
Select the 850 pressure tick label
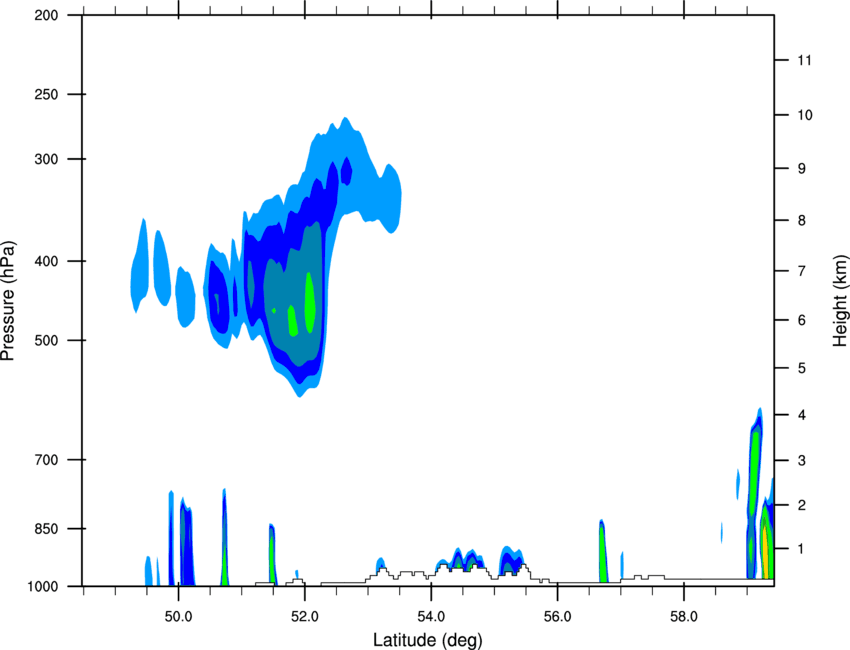[46, 529]
